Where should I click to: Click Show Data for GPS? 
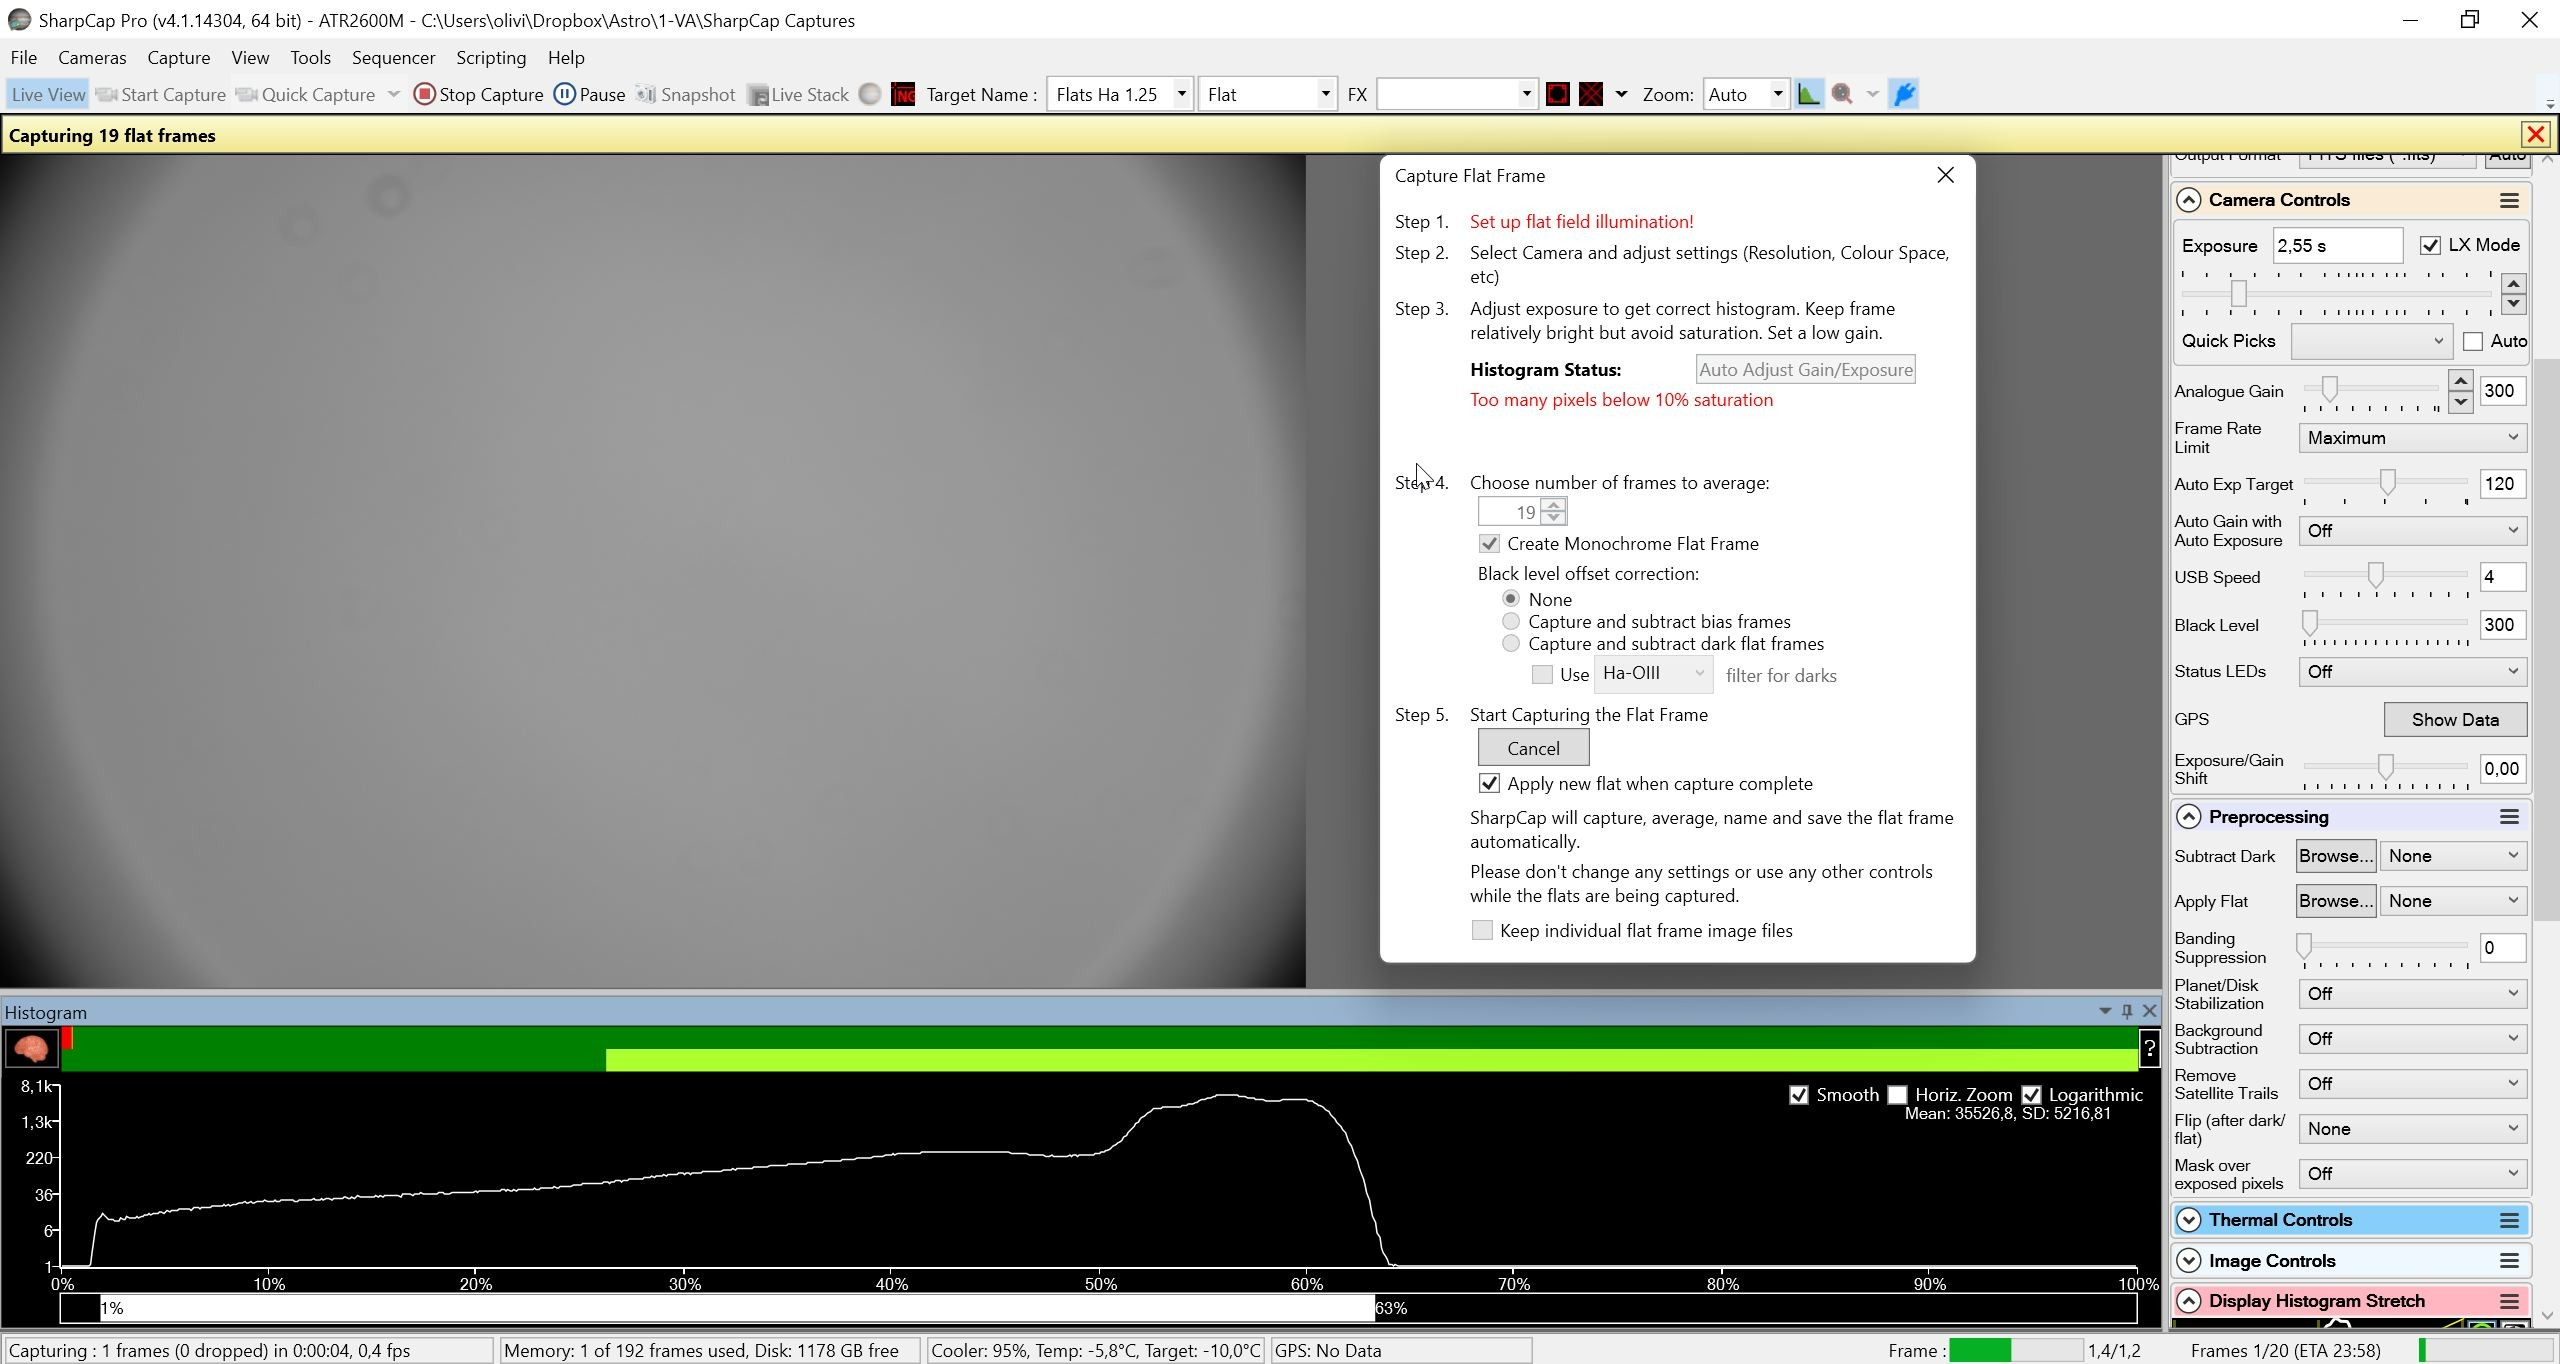tap(2455, 719)
